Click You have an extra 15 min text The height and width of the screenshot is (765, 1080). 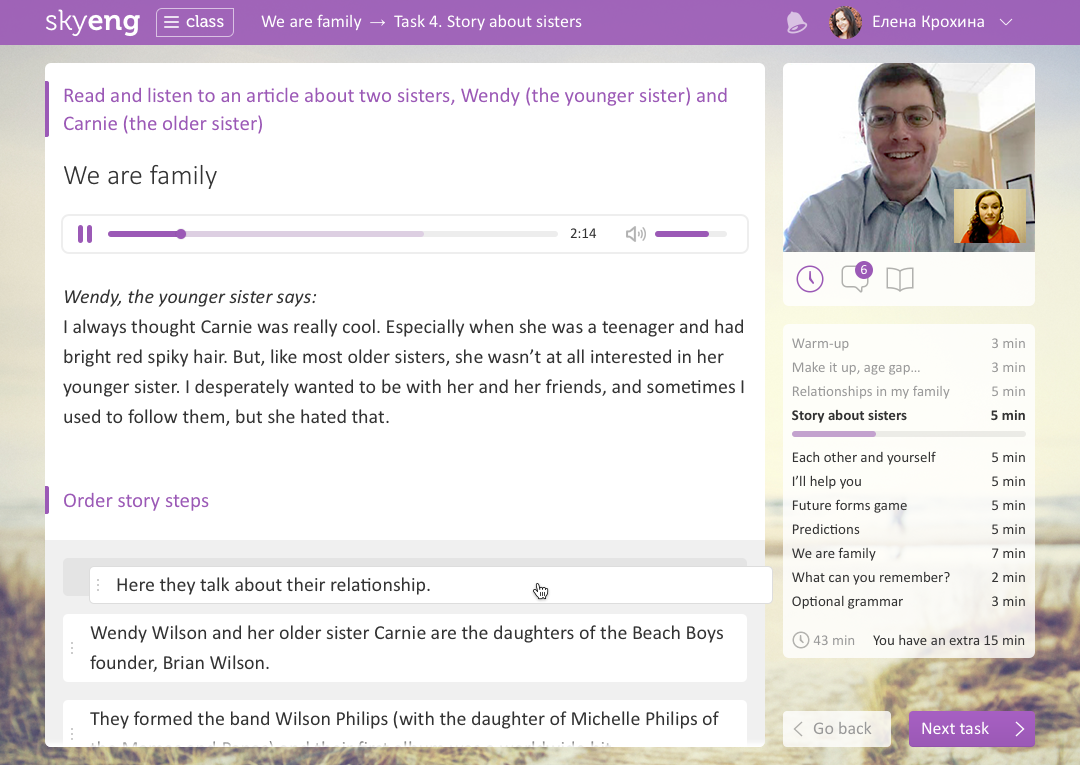coord(948,640)
